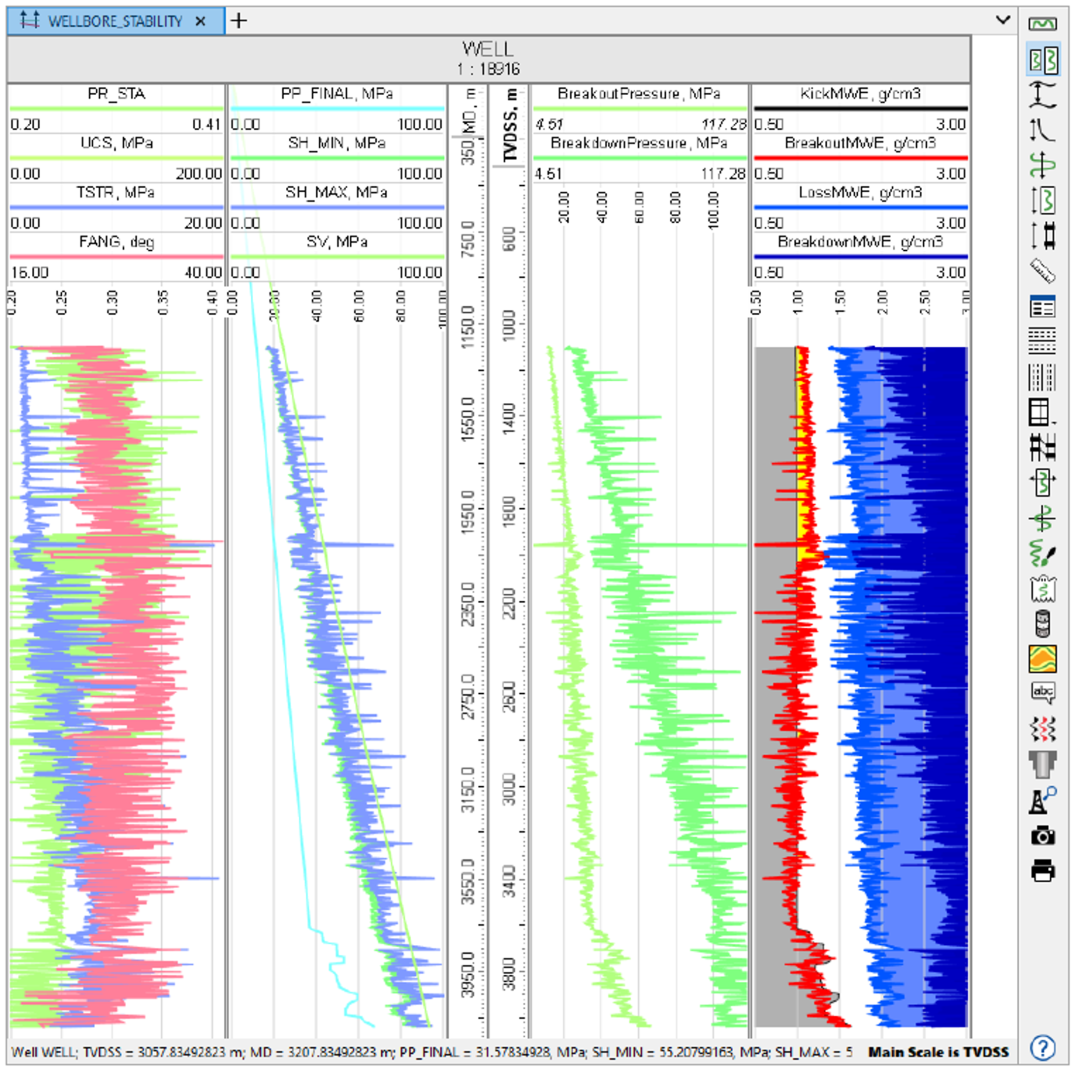Open the tab list dropdown chevron
The height and width of the screenshot is (1071, 1080).
[1003, 20]
